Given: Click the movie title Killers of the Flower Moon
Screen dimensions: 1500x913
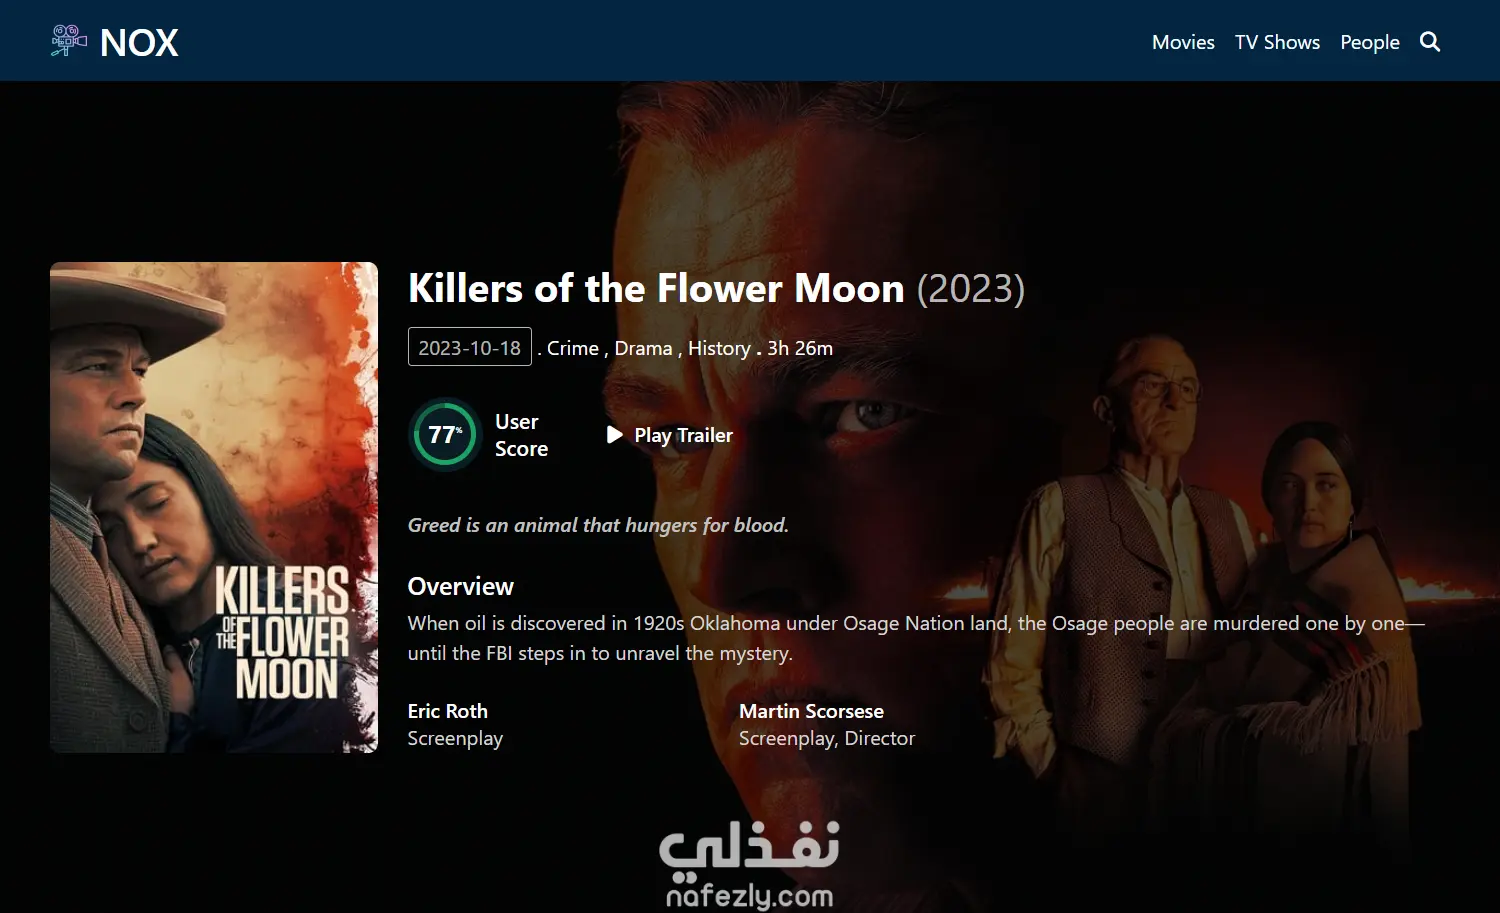Looking at the screenshot, I should 656,288.
